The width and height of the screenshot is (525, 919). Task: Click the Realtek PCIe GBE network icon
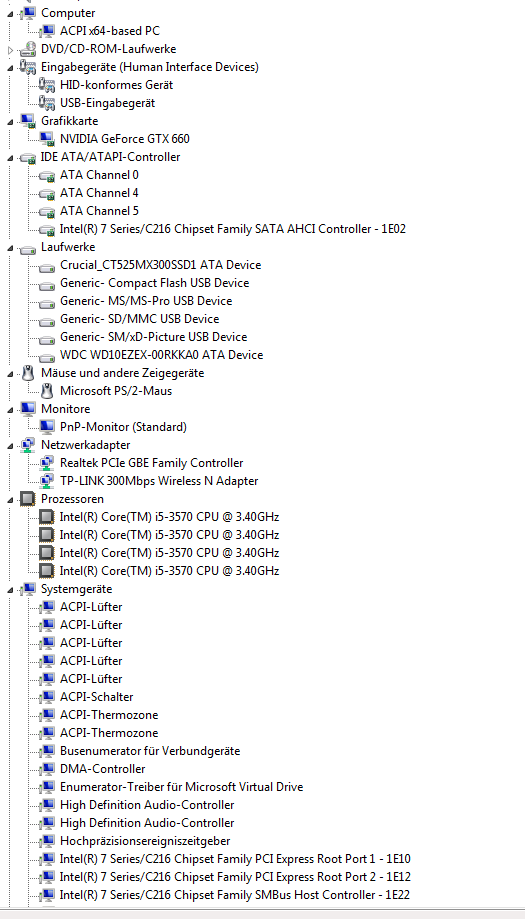[x=47, y=463]
